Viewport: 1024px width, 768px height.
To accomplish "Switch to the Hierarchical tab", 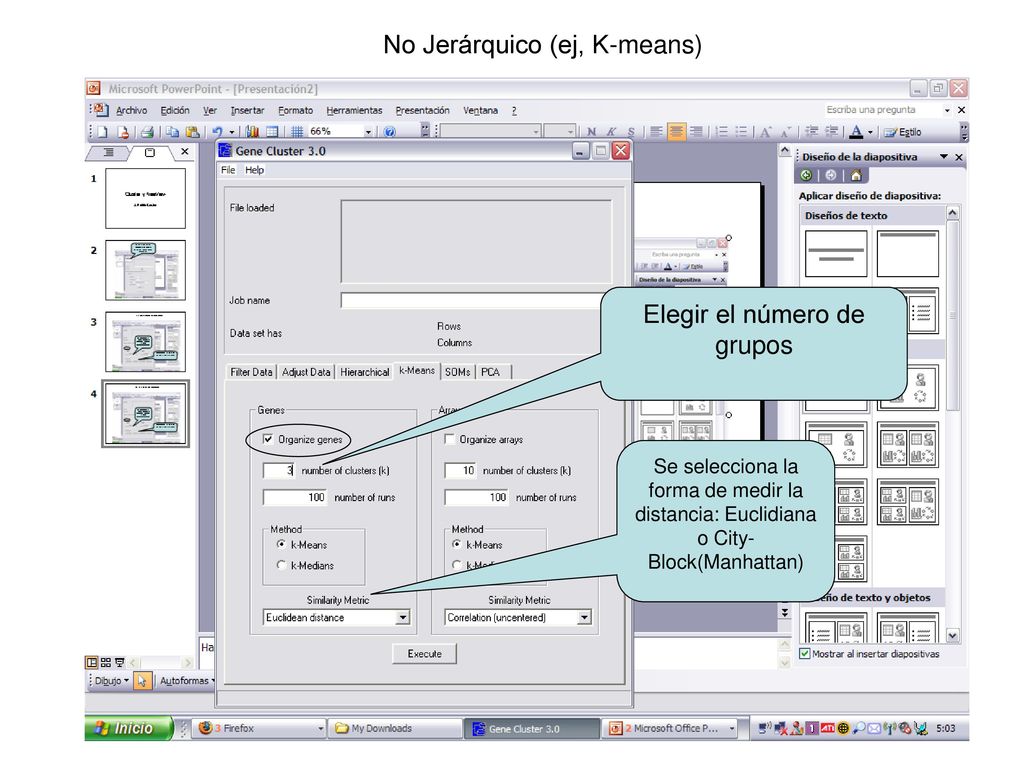I will click(364, 372).
